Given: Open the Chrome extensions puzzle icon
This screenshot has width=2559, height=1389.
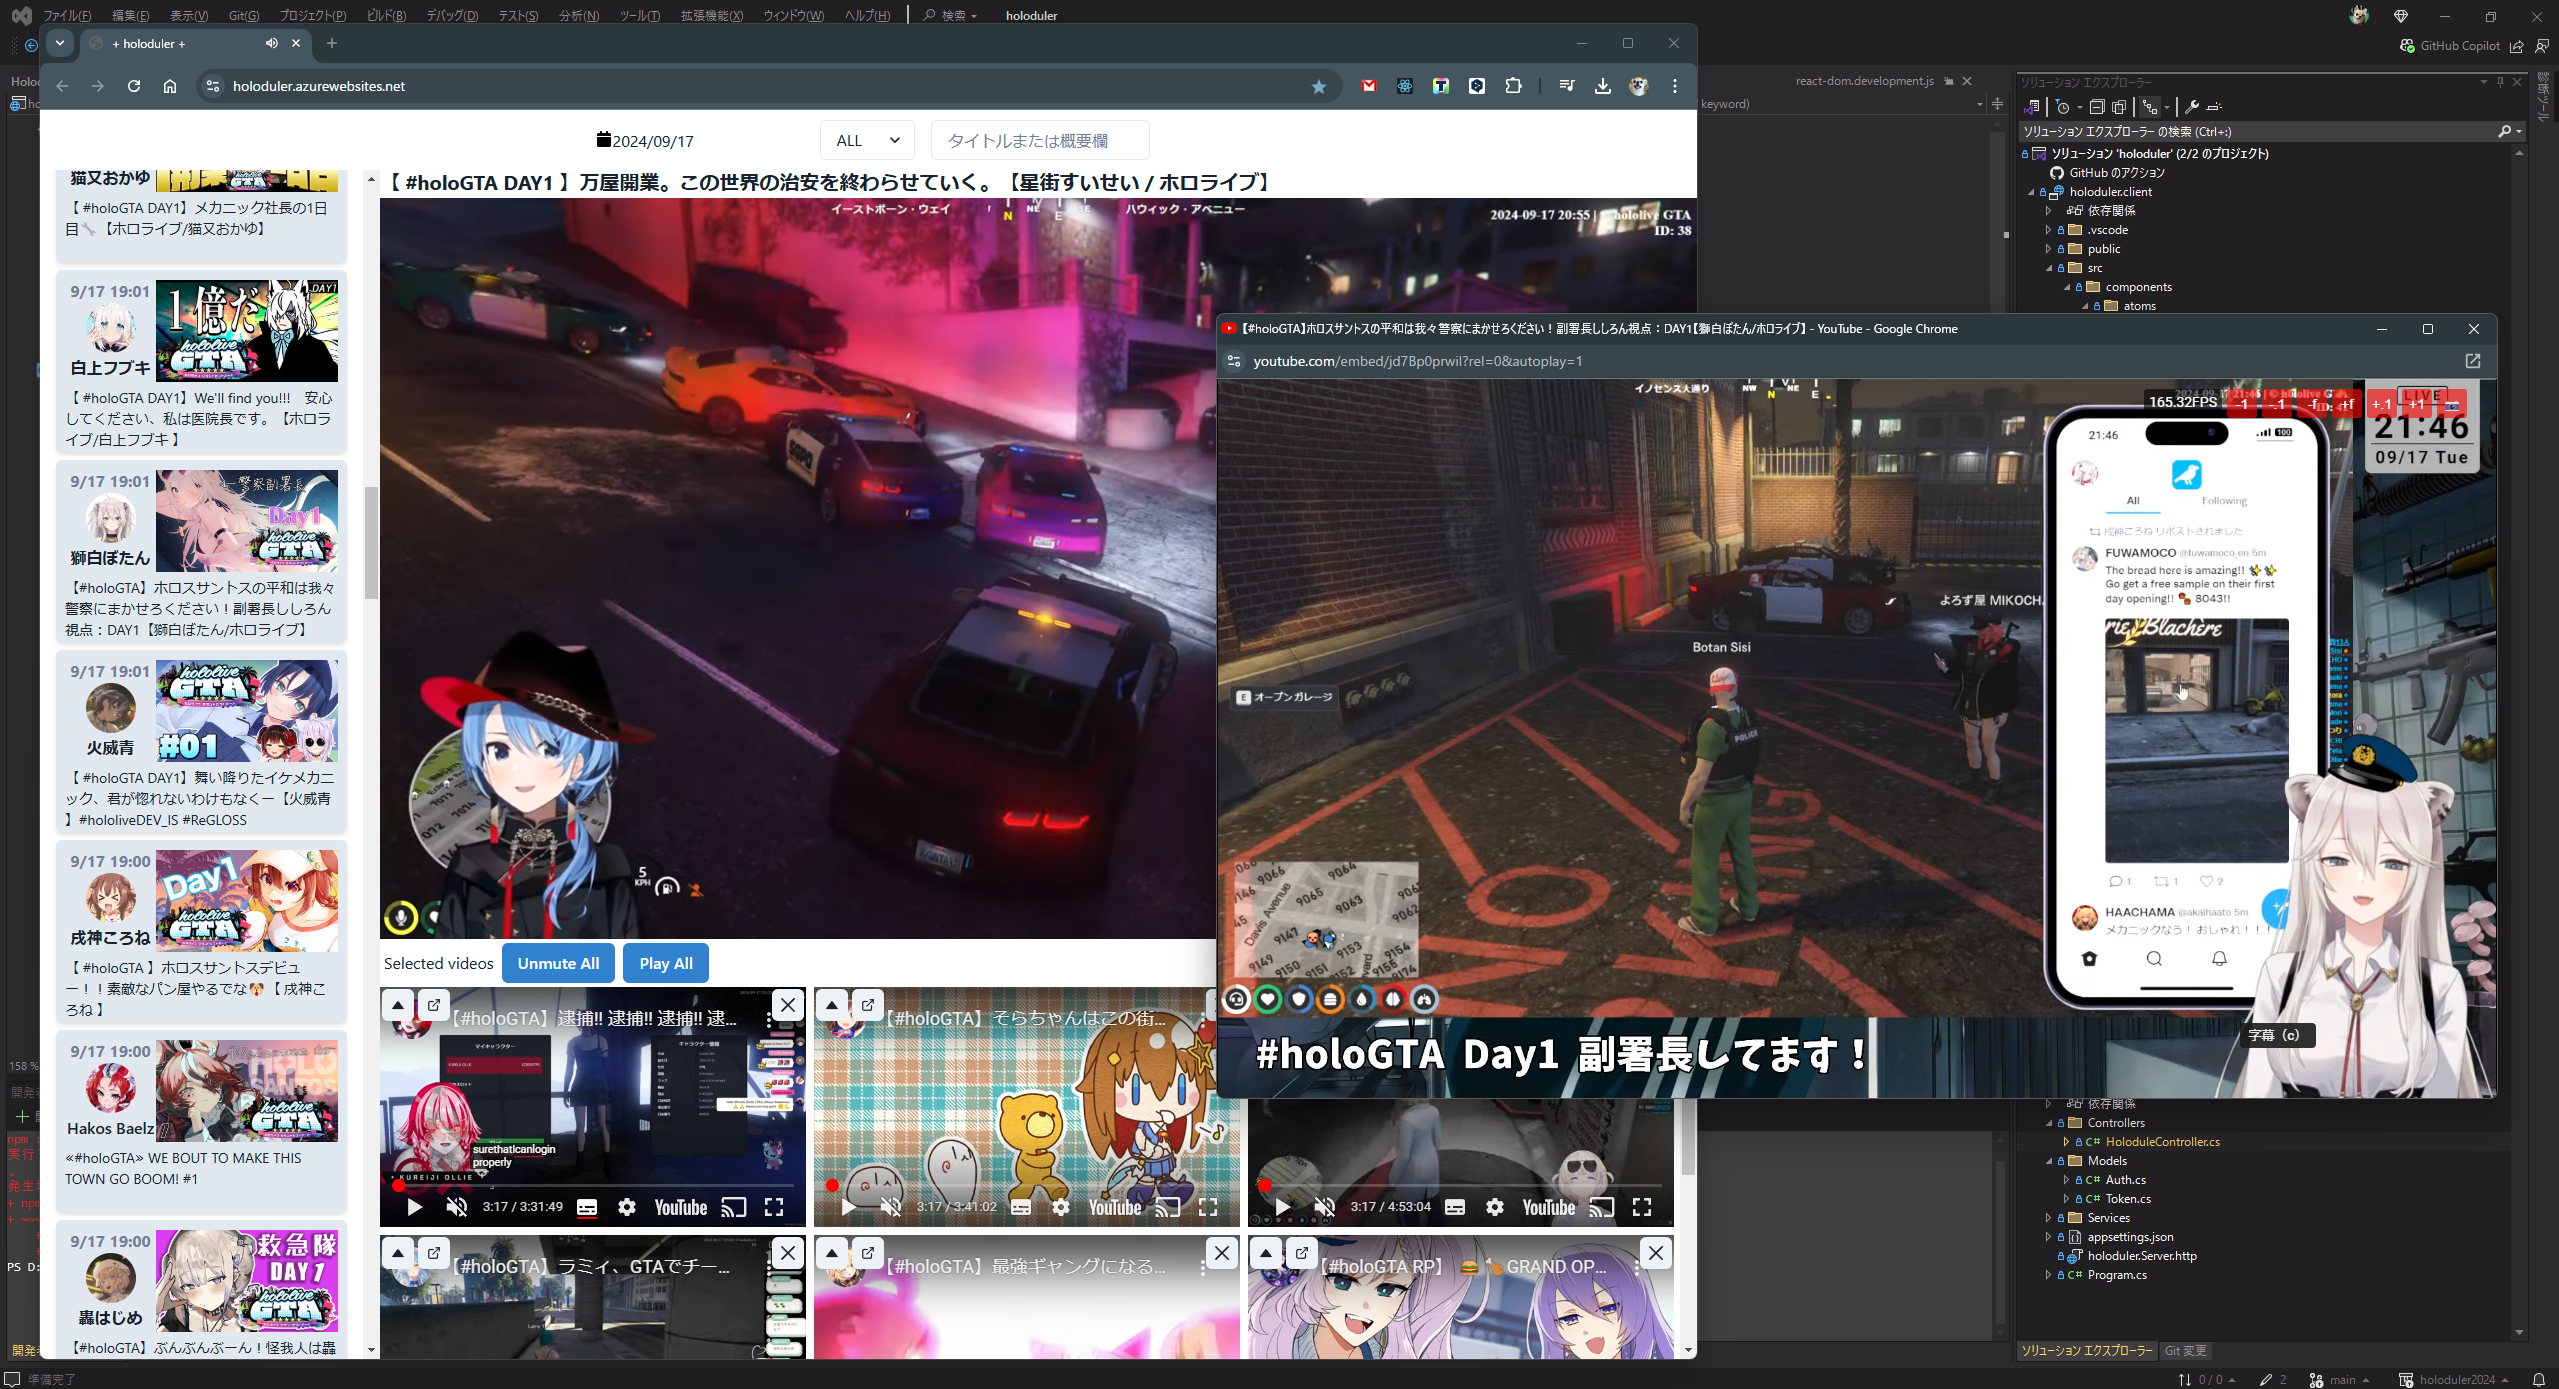Looking at the screenshot, I should pos(1514,86).
